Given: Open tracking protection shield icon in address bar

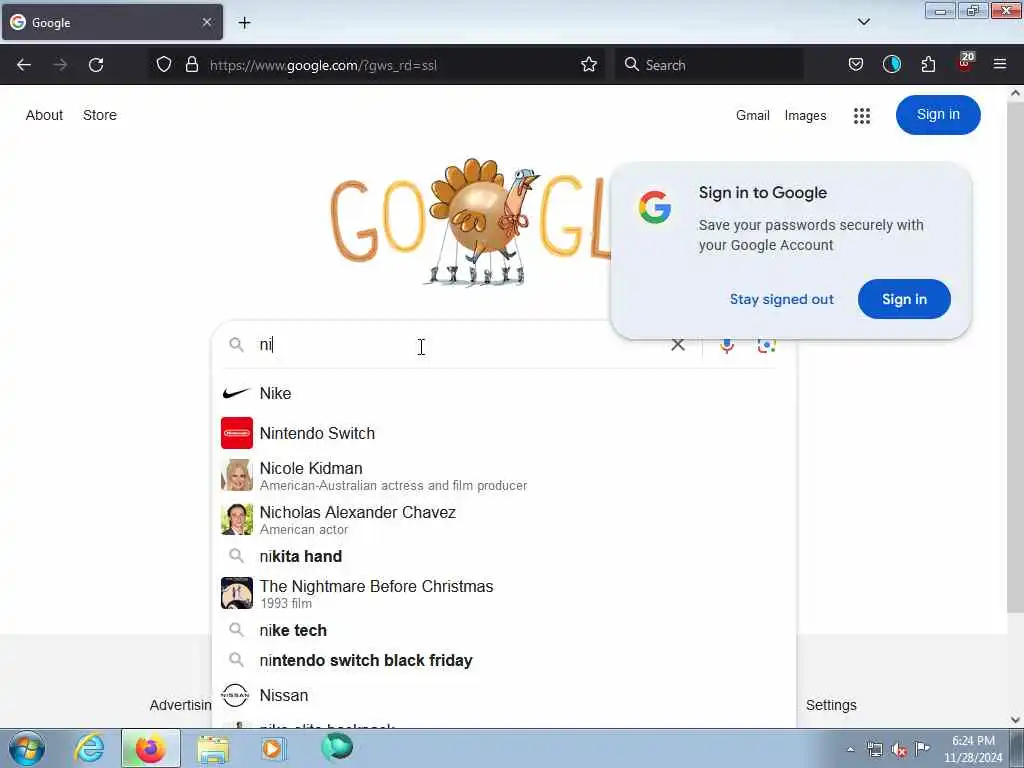Looking at the screenshot, I should (164, 65).
